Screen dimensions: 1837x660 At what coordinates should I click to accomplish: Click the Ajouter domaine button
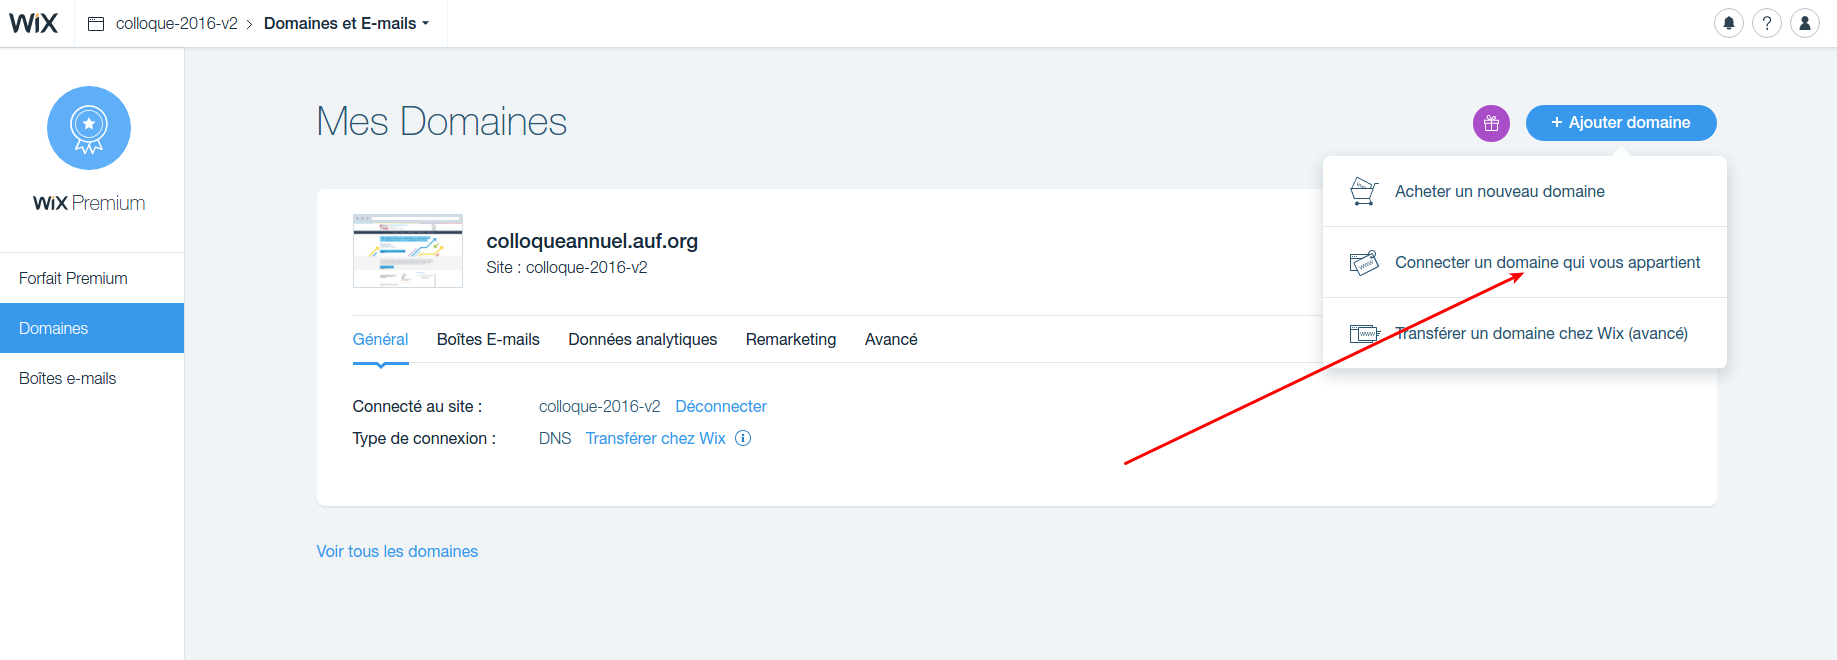[x=1621, y=123]
